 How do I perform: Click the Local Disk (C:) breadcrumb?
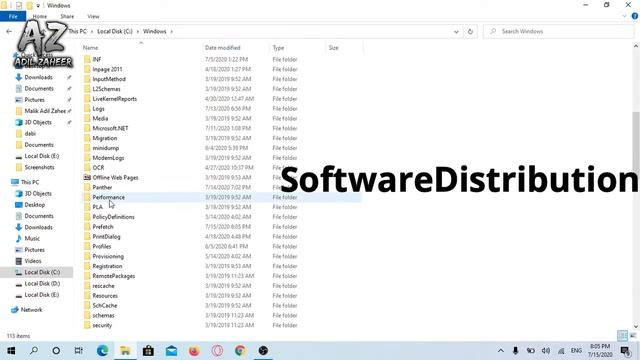115,31
